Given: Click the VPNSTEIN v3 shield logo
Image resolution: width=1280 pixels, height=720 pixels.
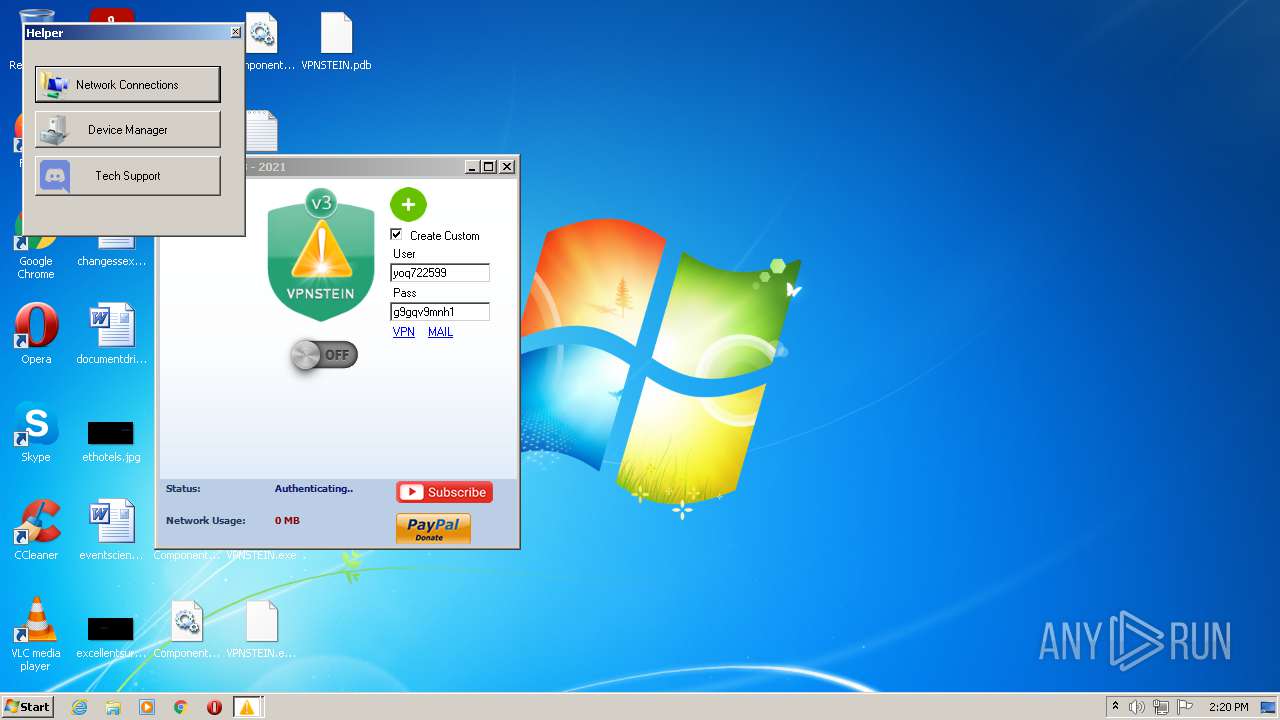Looking at the screenshot, I should click(321, 256).
